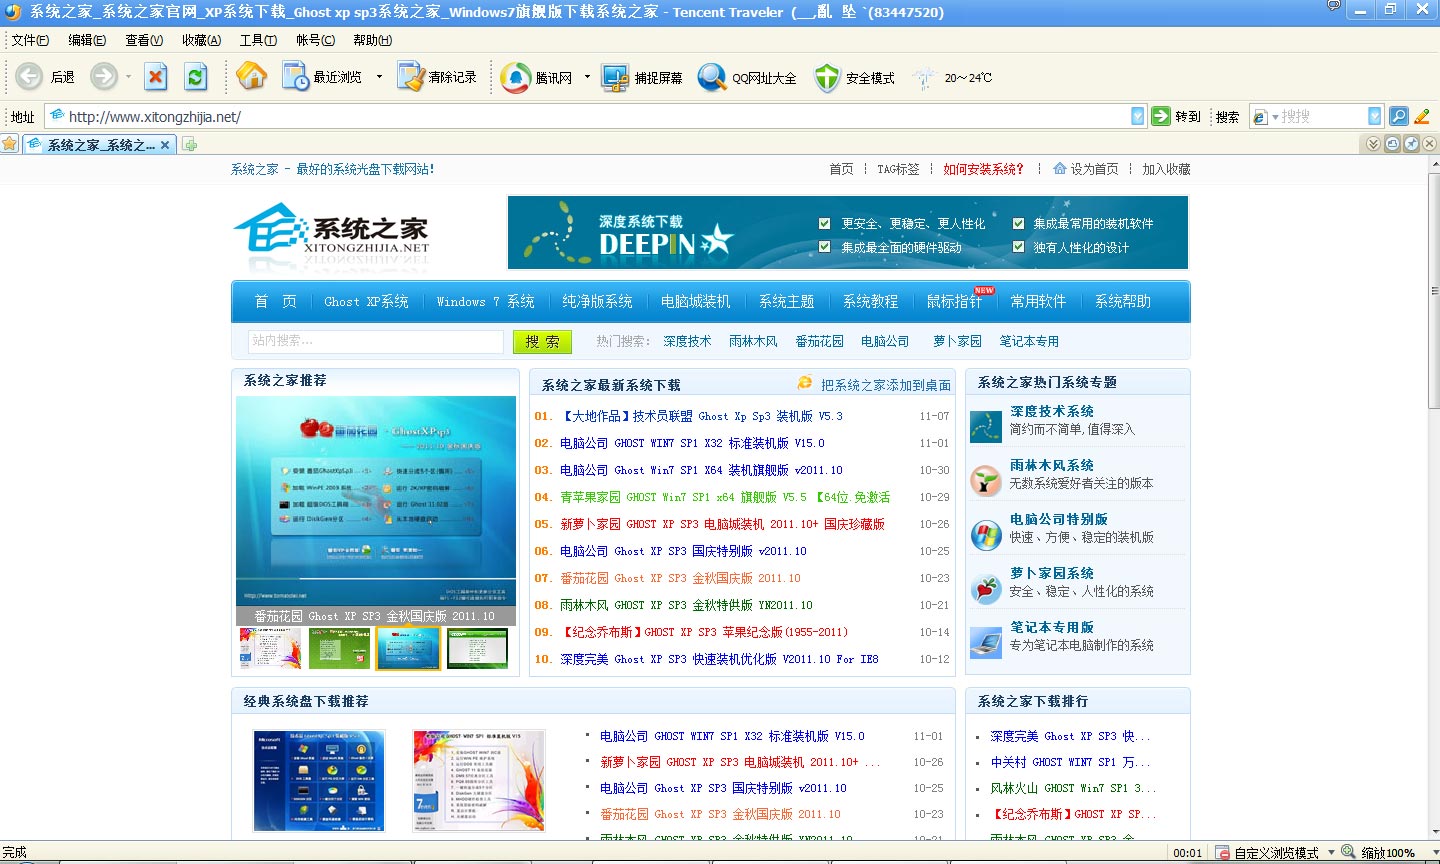The height and width of the screenshot is (864, 1440).
Task: Click the Home icon in the toolbar
Action: pyautogui.click(x=251, y=77)
